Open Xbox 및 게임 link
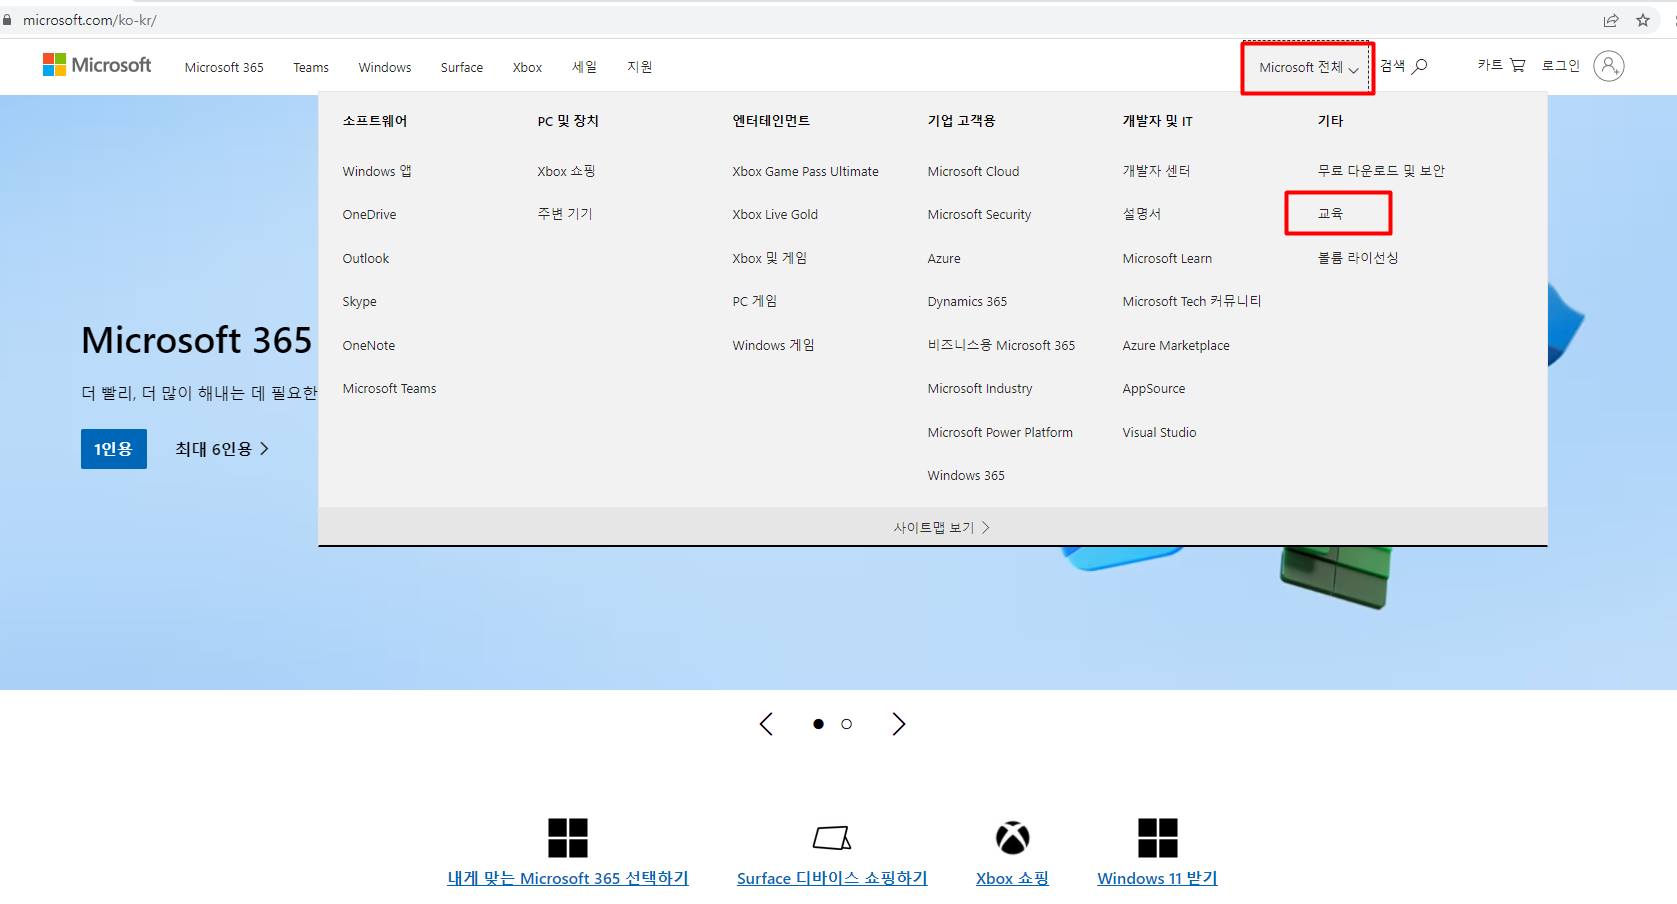 point(770,258)
